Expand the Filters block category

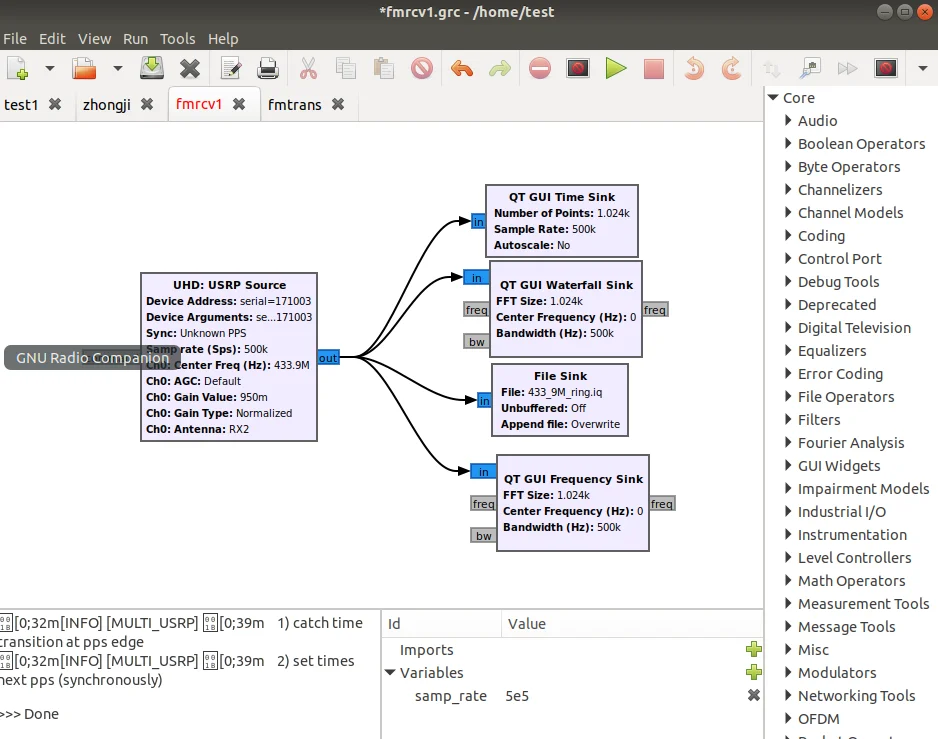(x=788, y=420)
